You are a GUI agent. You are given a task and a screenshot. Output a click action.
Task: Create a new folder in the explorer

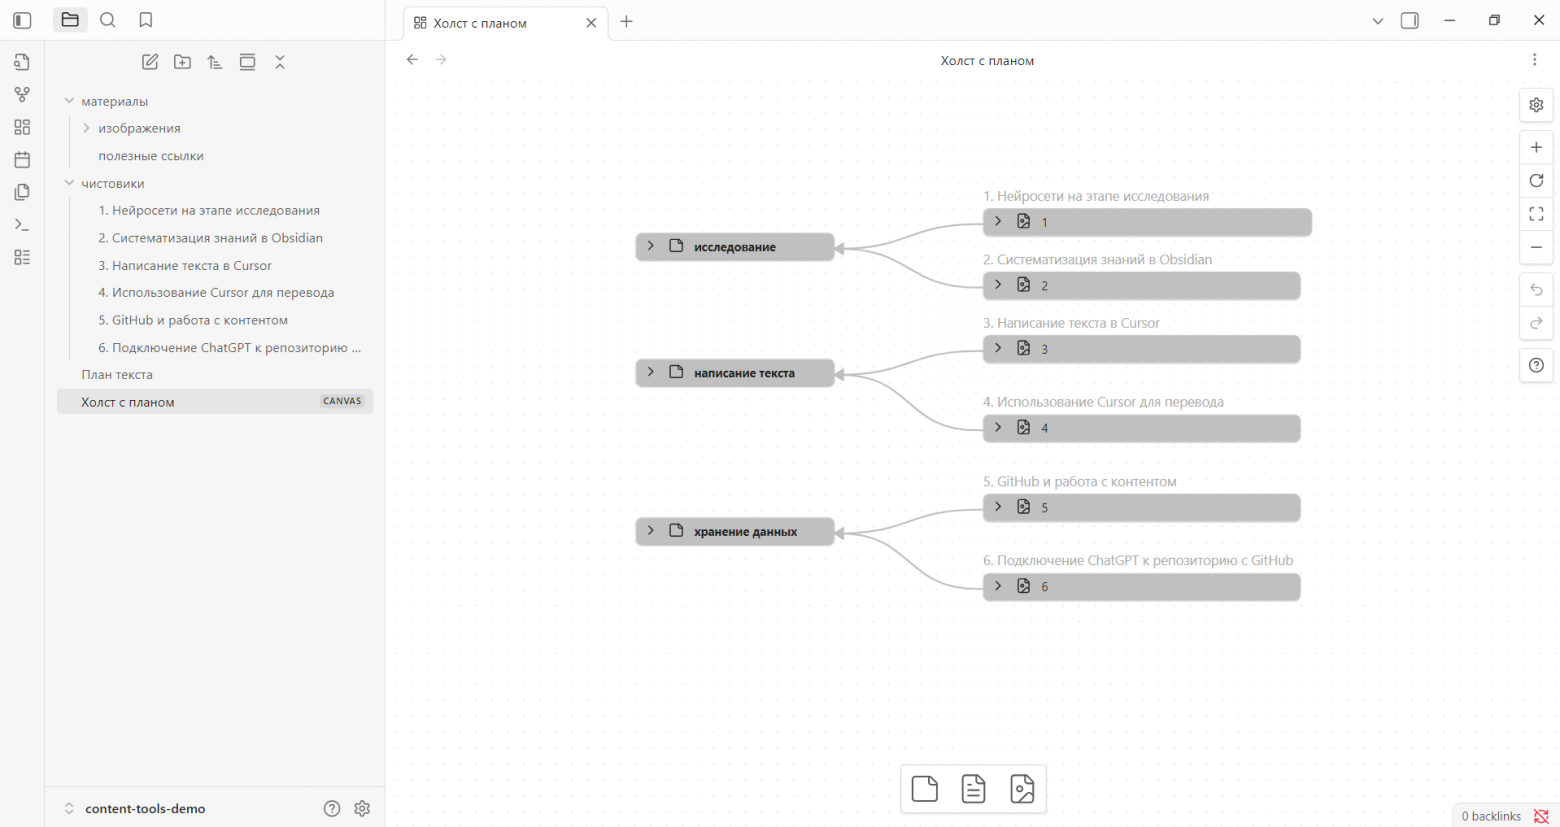pyautogui.click(x=182, y=62)
